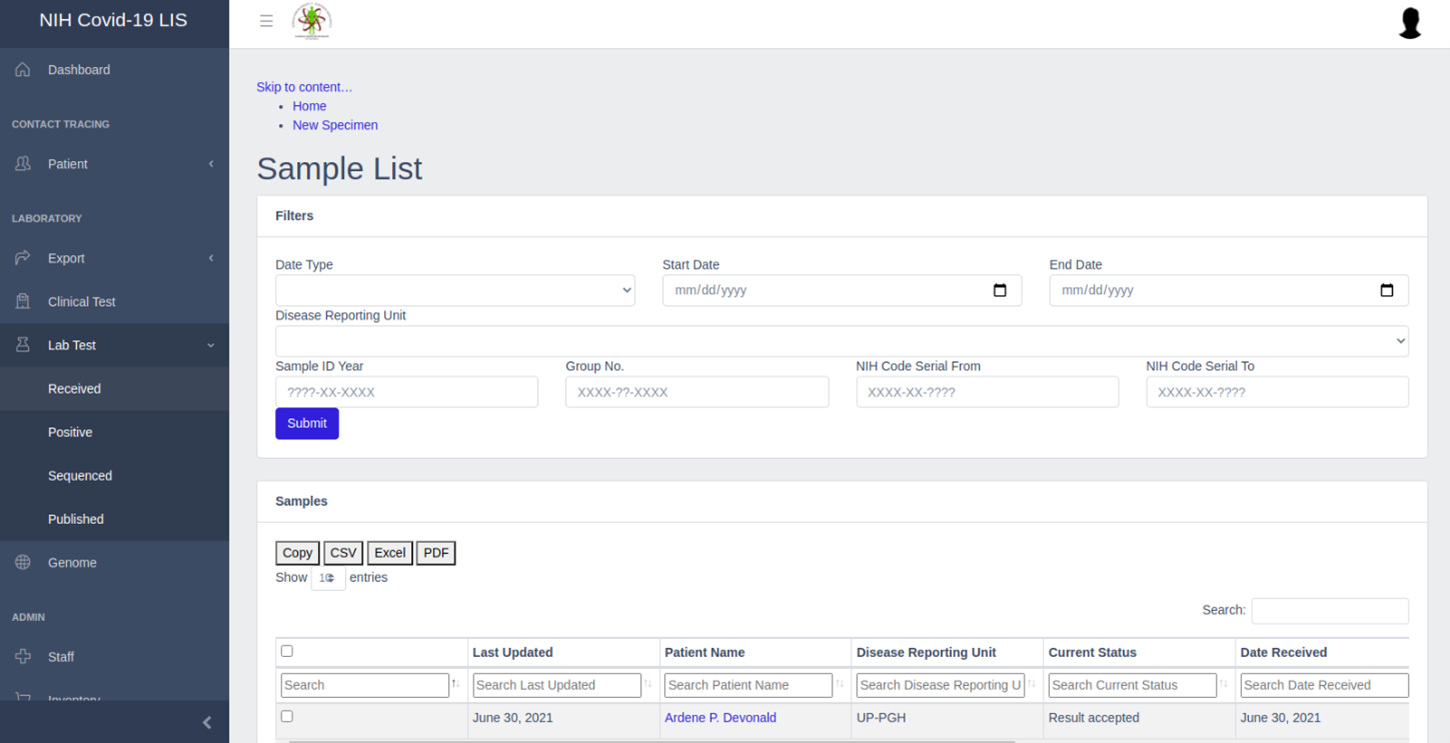This screenshot has height=743, width=1450.
Task: Open the Date Type dropdown
Action: pyautogui.click(x=455, y=290)
